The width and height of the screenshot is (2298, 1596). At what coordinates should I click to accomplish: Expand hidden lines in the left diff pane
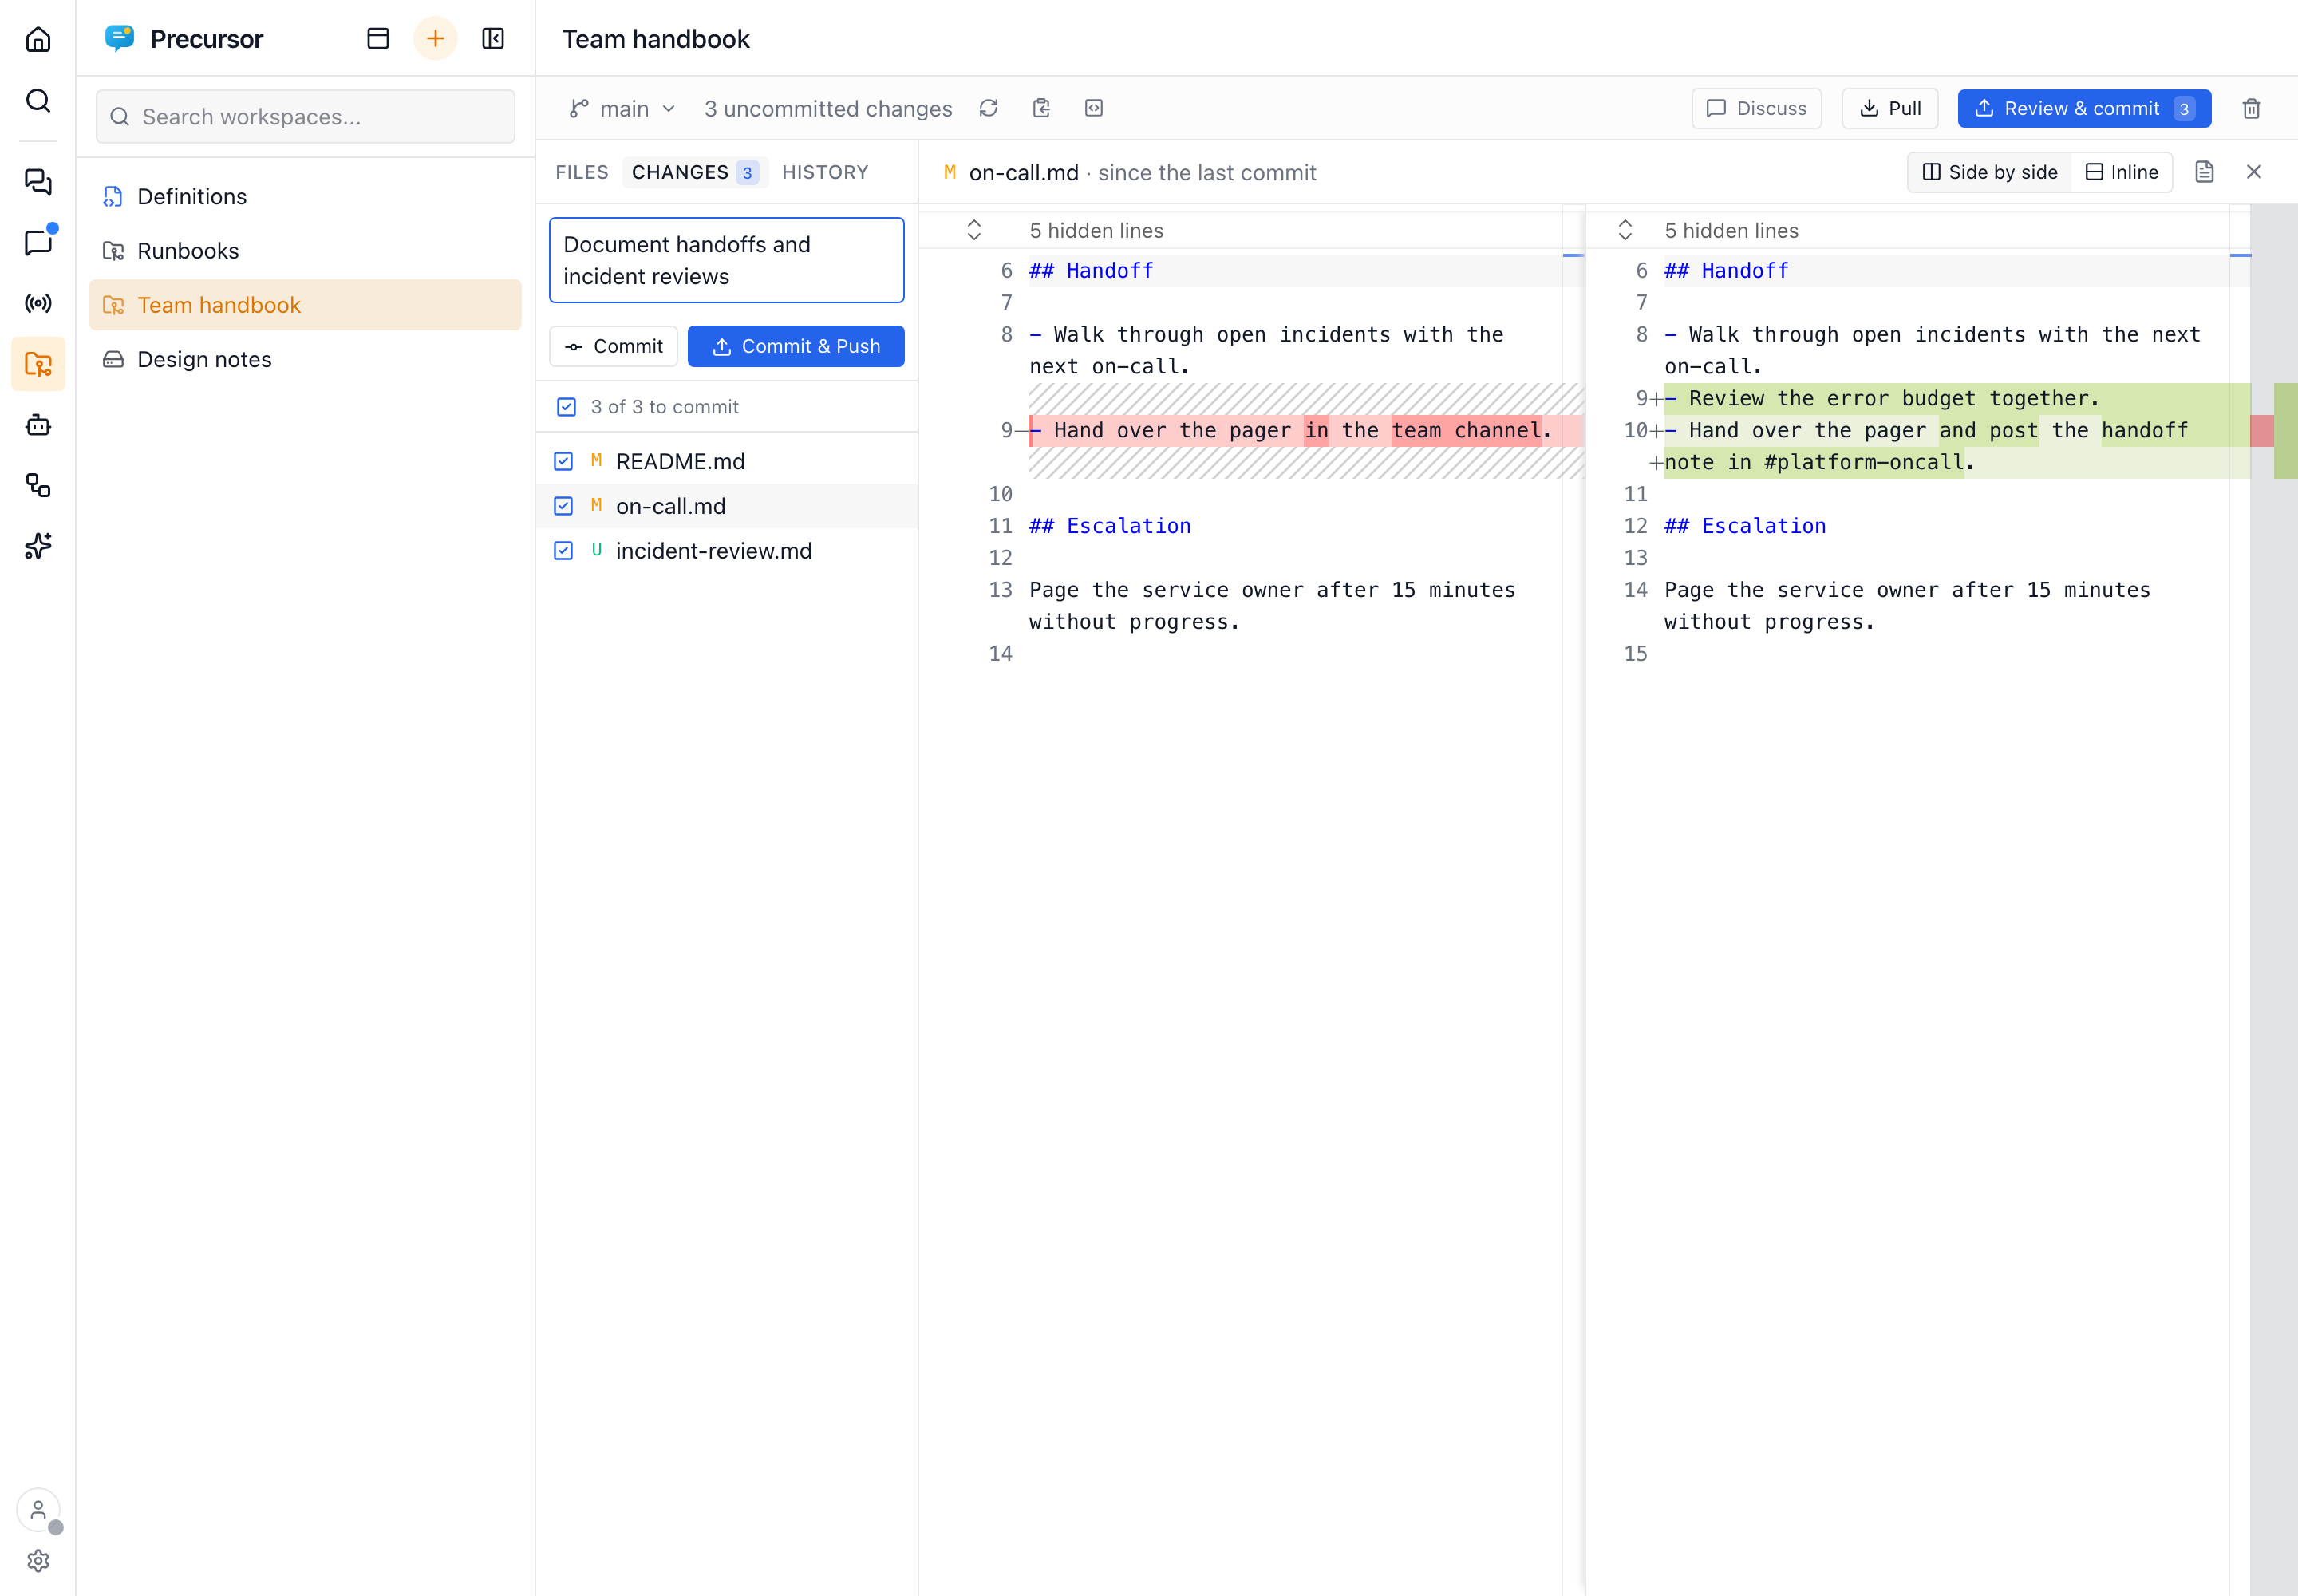(974, 230)
